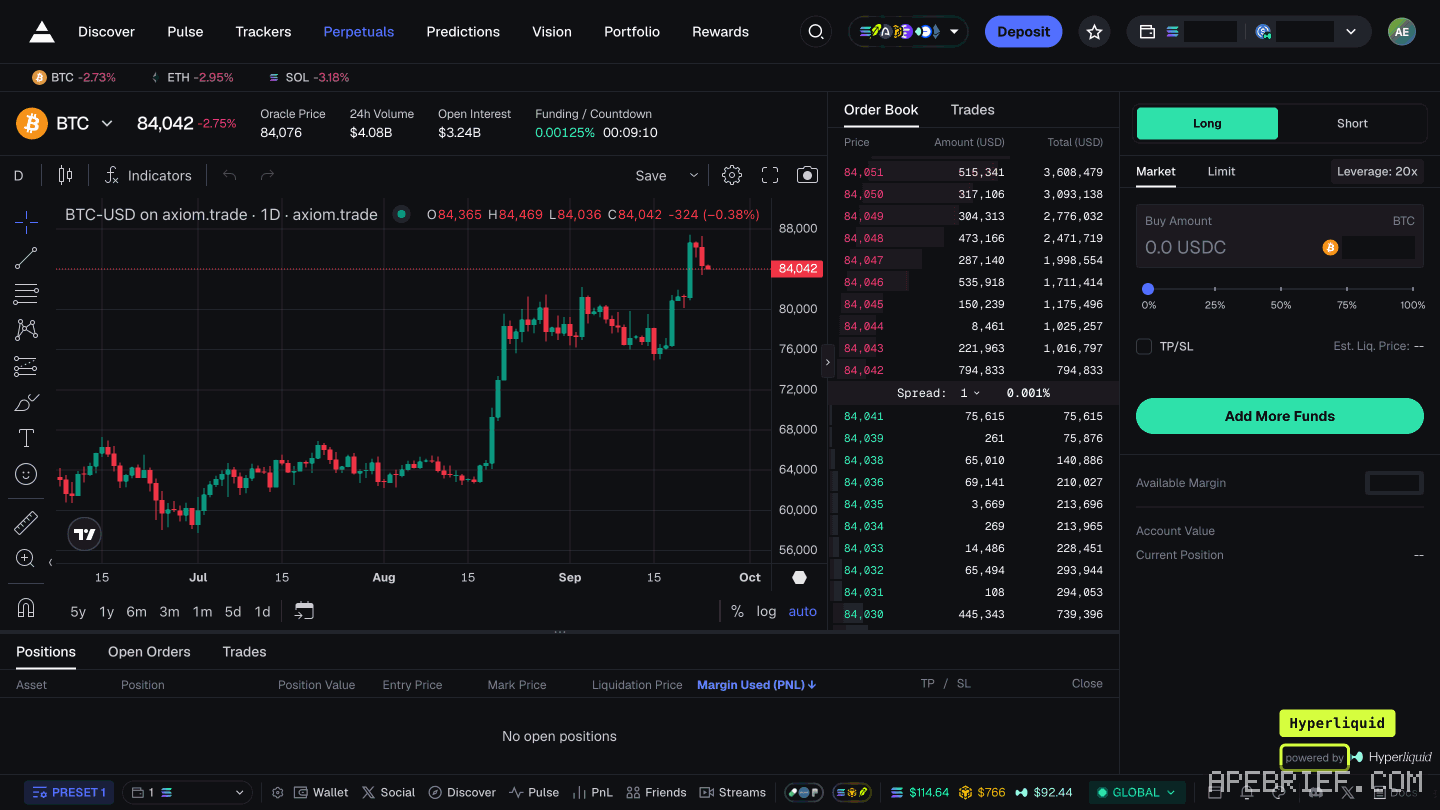Toggle the magnet snapping tool
This screenshot has width=1440, height=810.
click(x=26, y=608)
